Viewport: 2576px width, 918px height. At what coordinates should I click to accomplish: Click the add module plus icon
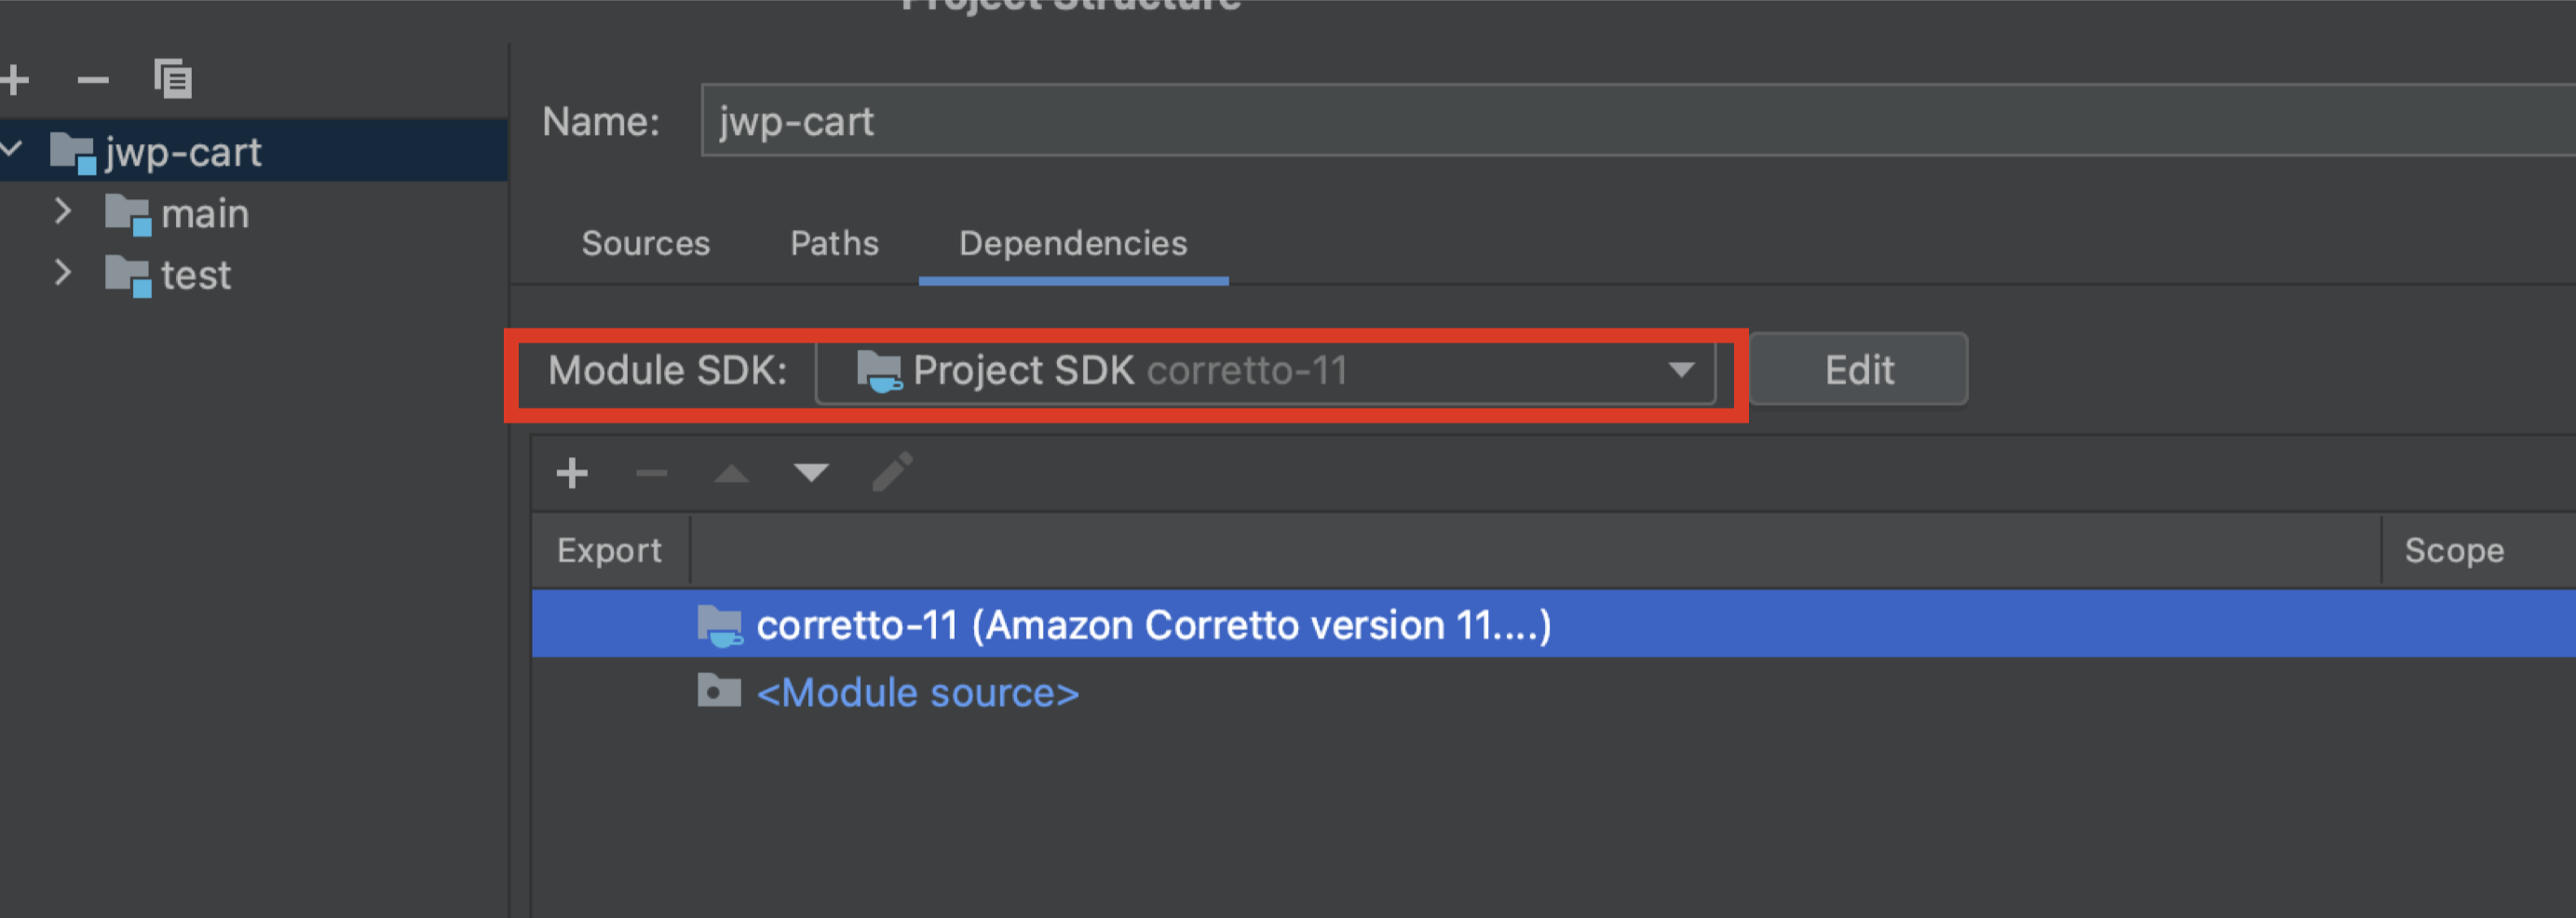(x=14, y=79)
